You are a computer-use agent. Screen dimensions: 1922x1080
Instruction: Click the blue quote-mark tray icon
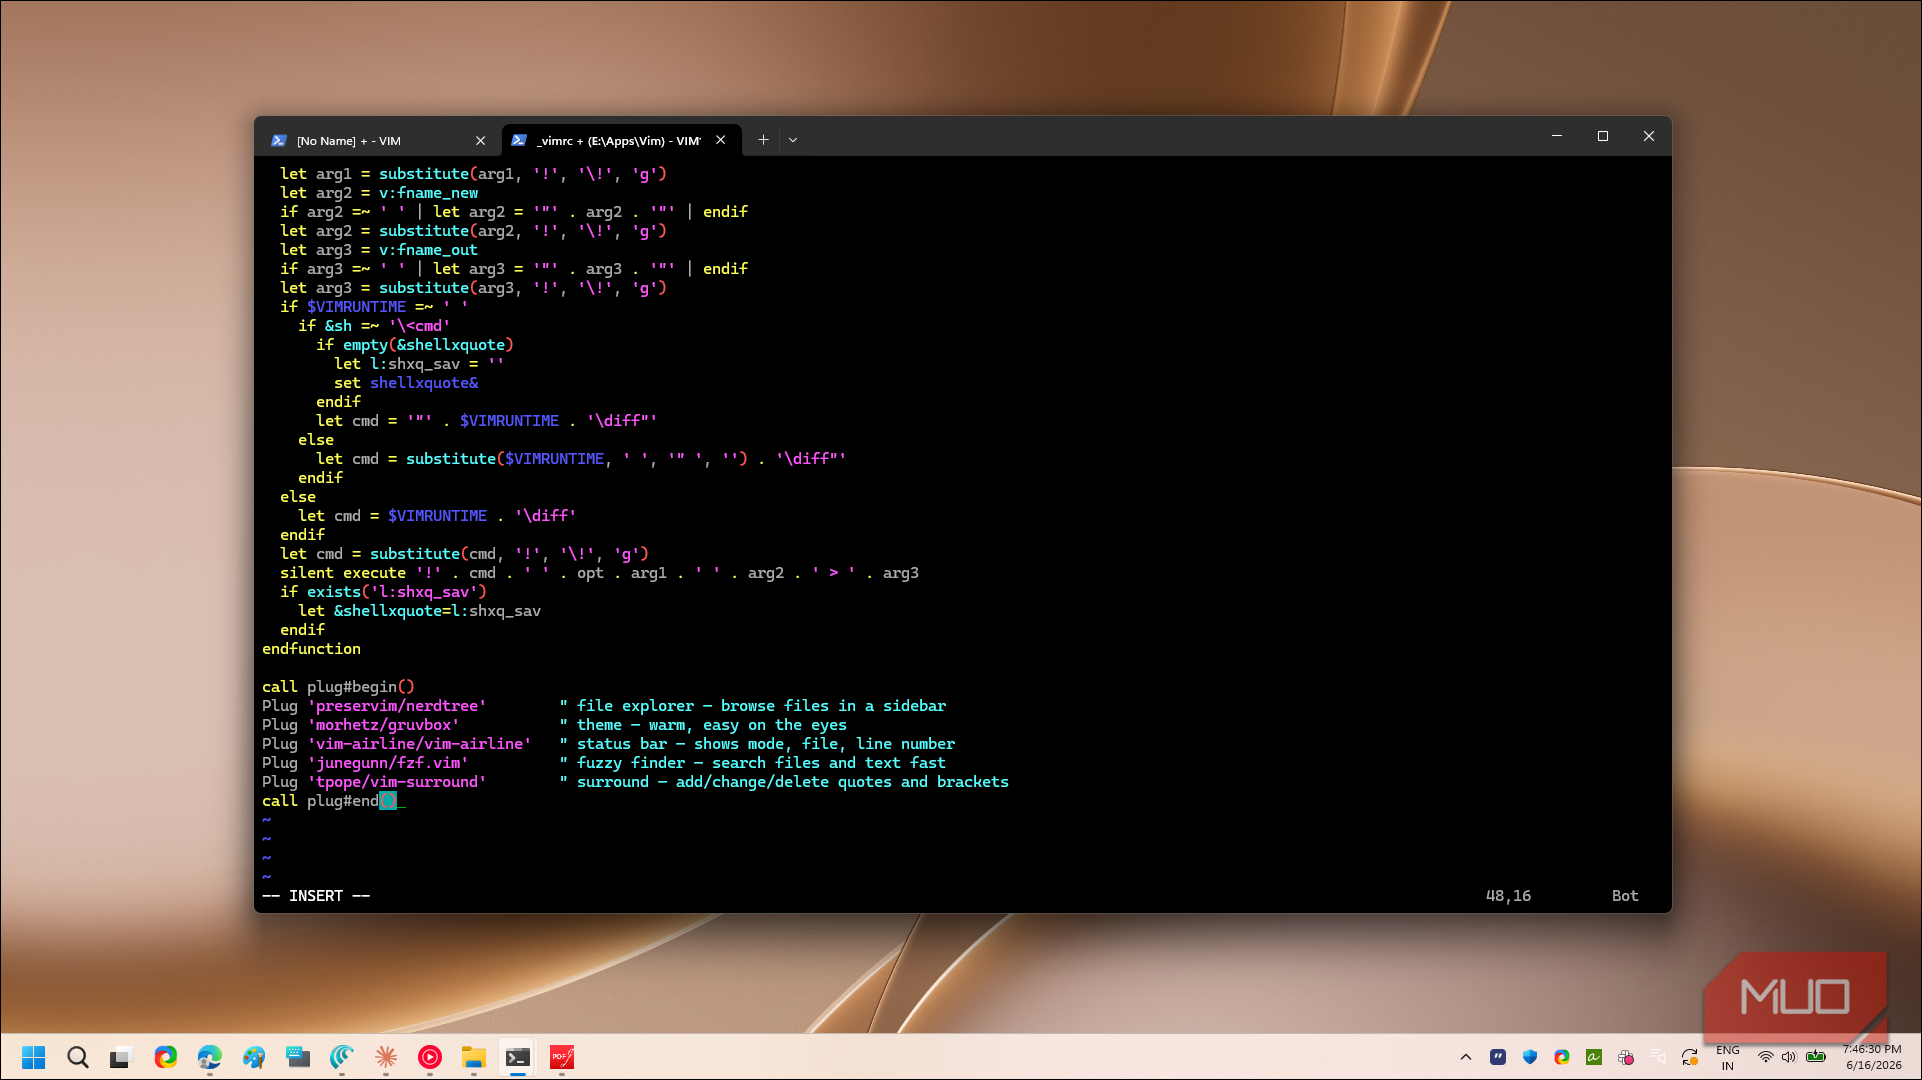pyautogui.click(x=1498, y=1057)
